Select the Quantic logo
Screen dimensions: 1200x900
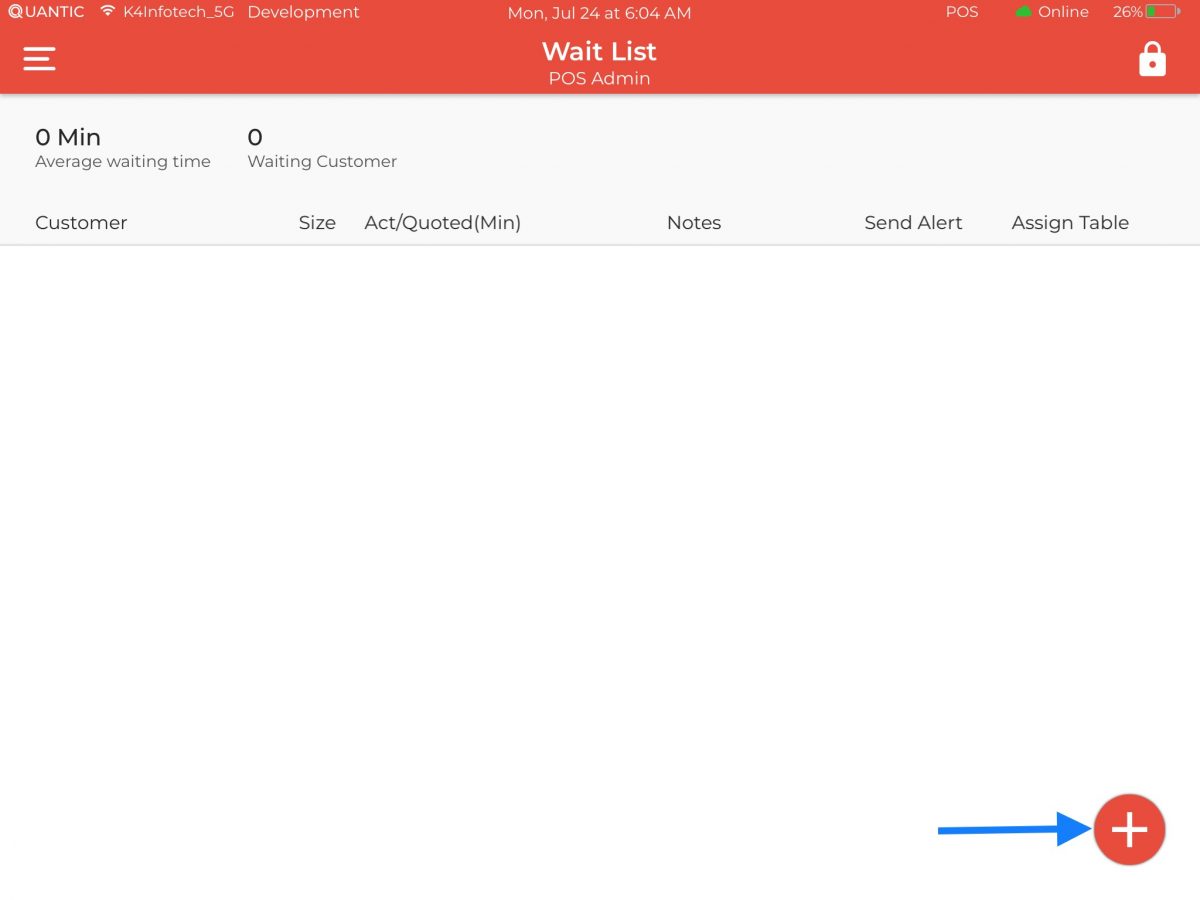[x=45, y=11]
